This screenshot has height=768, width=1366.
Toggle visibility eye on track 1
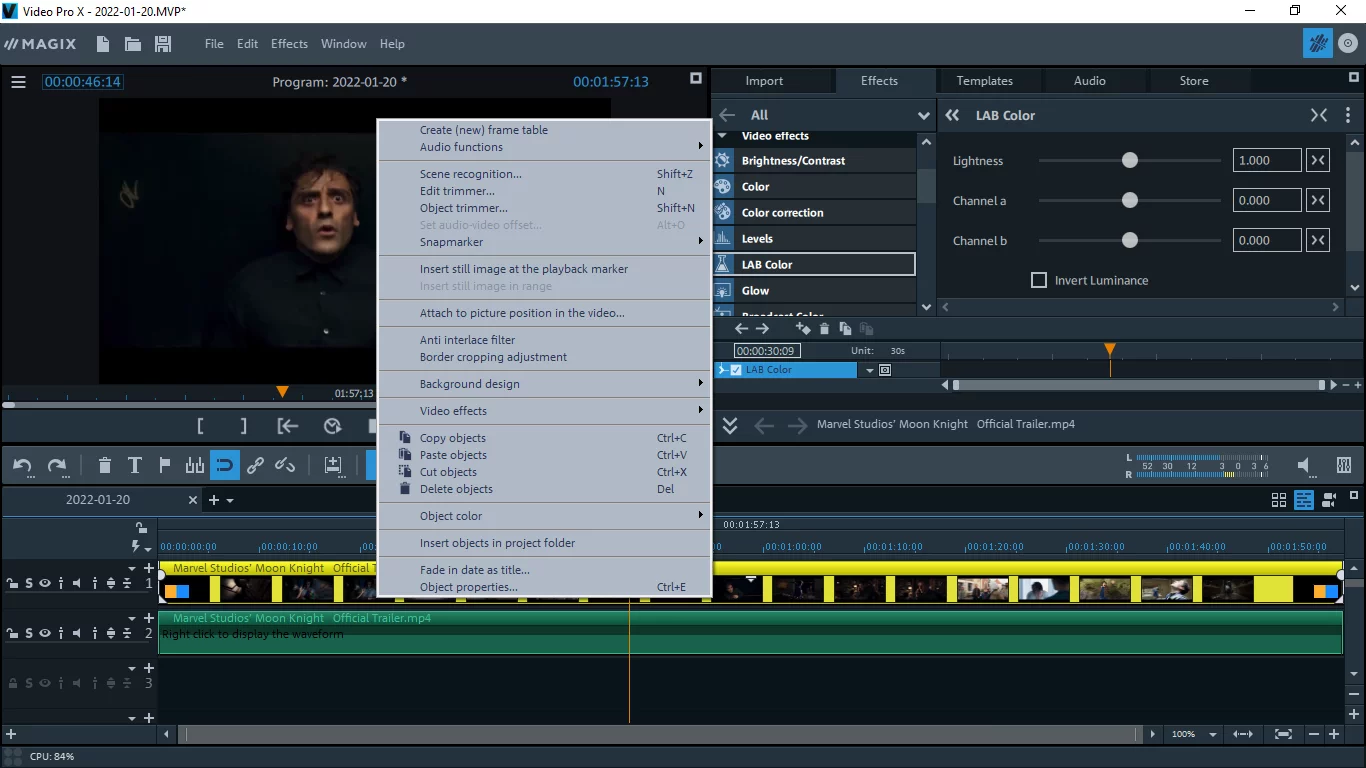(45, 583)
